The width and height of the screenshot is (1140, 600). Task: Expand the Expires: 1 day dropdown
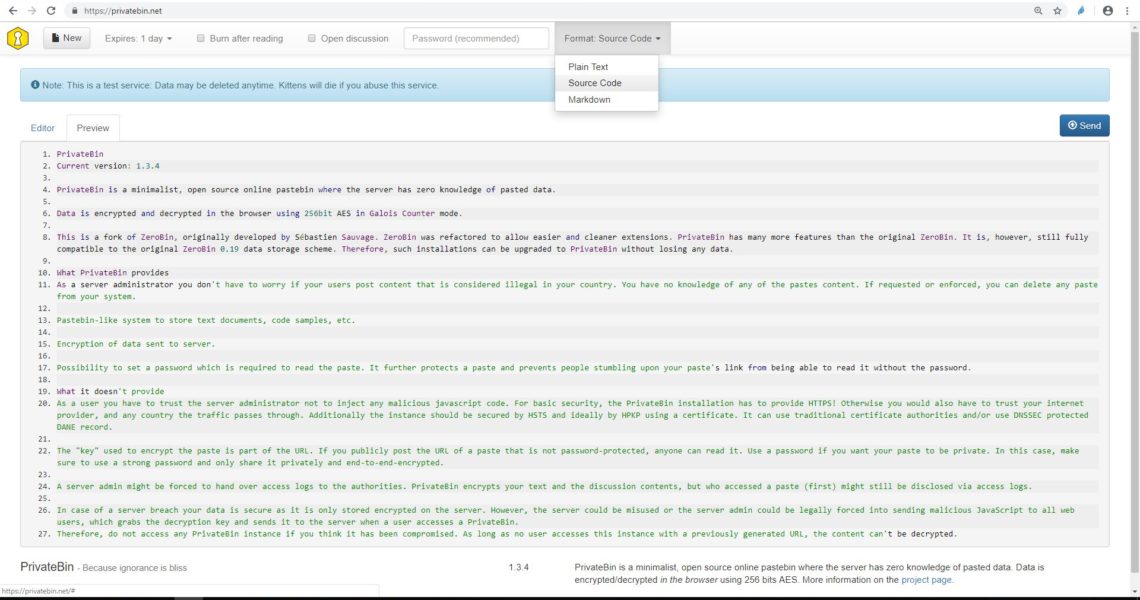pos(138,39)
